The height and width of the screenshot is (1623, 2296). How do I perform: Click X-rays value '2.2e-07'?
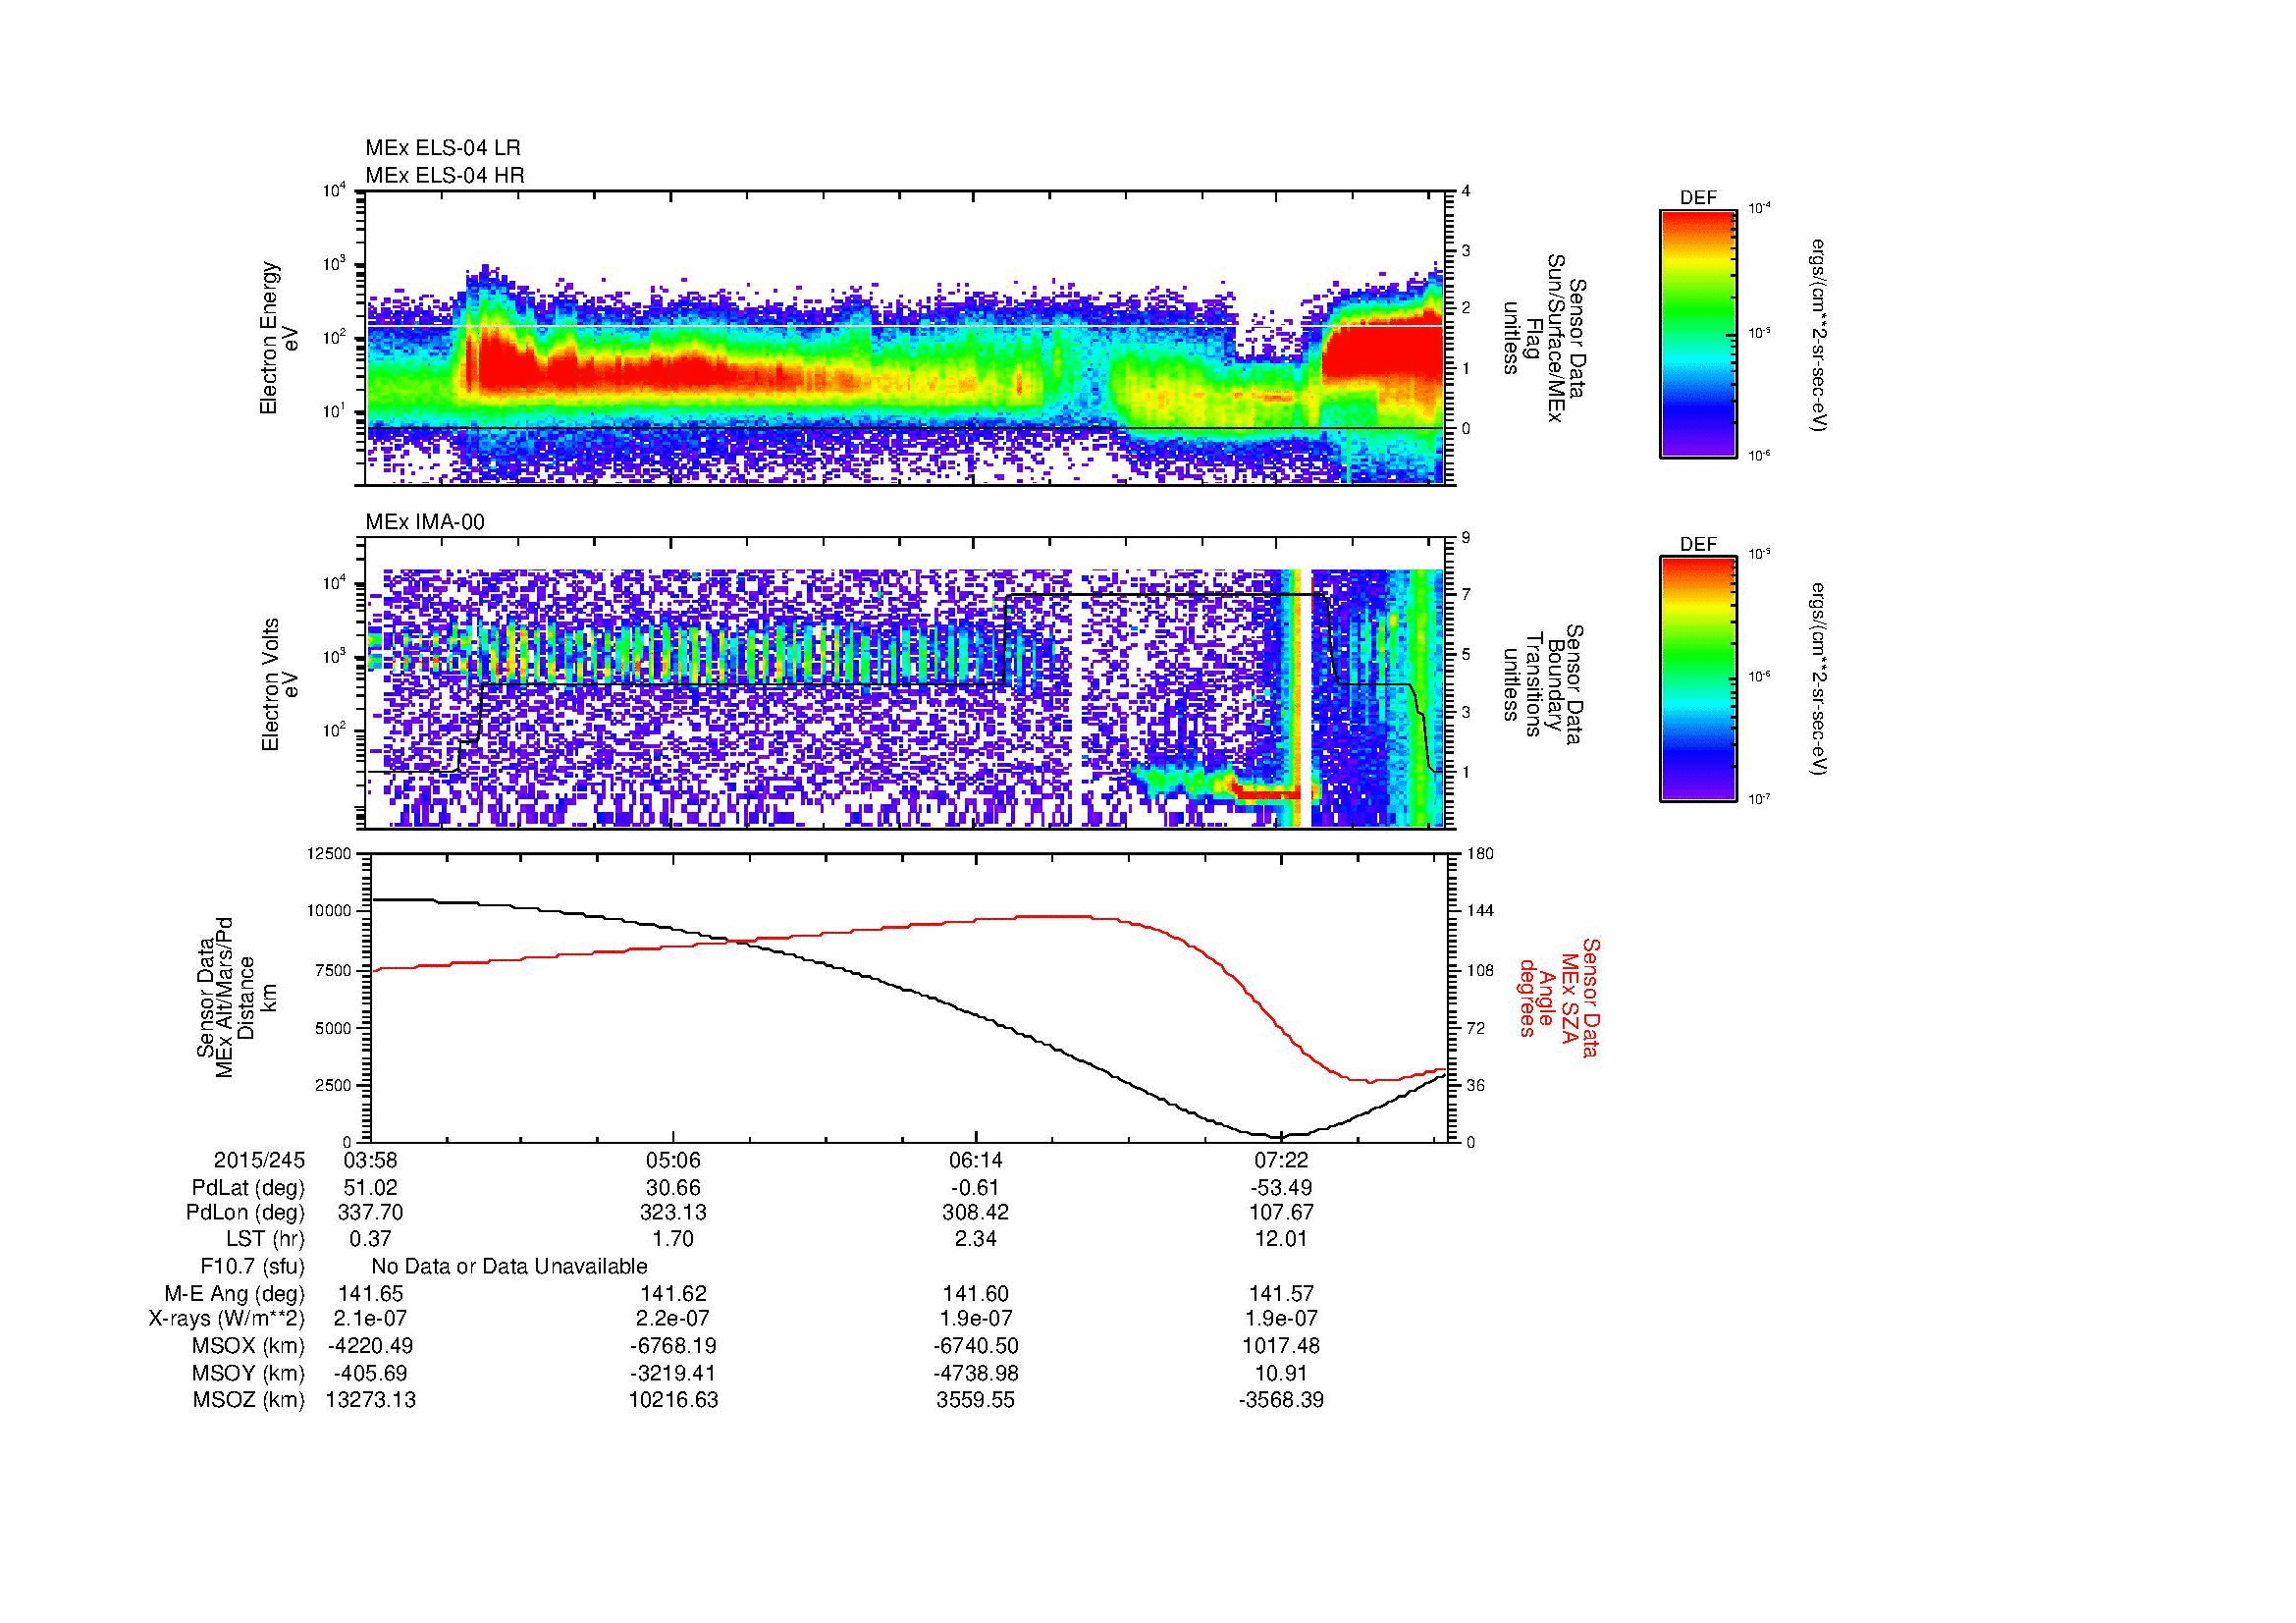click(x=673, y=1319)
